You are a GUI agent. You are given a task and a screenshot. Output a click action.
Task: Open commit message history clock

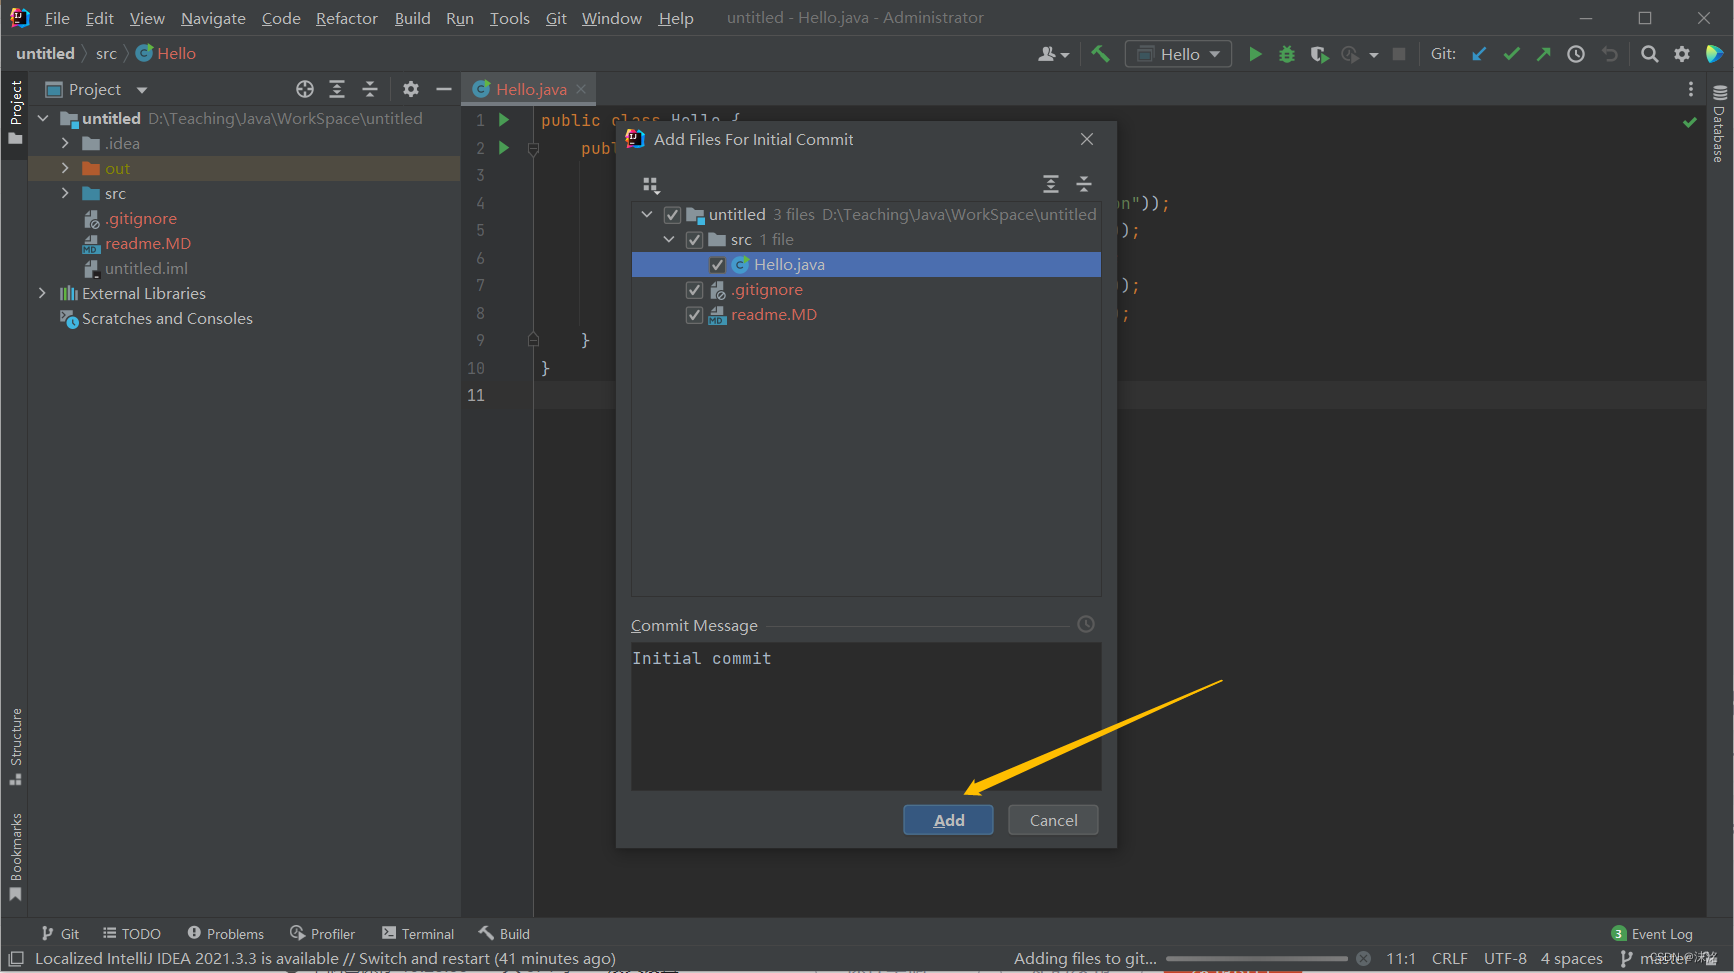click(1086, 624)
